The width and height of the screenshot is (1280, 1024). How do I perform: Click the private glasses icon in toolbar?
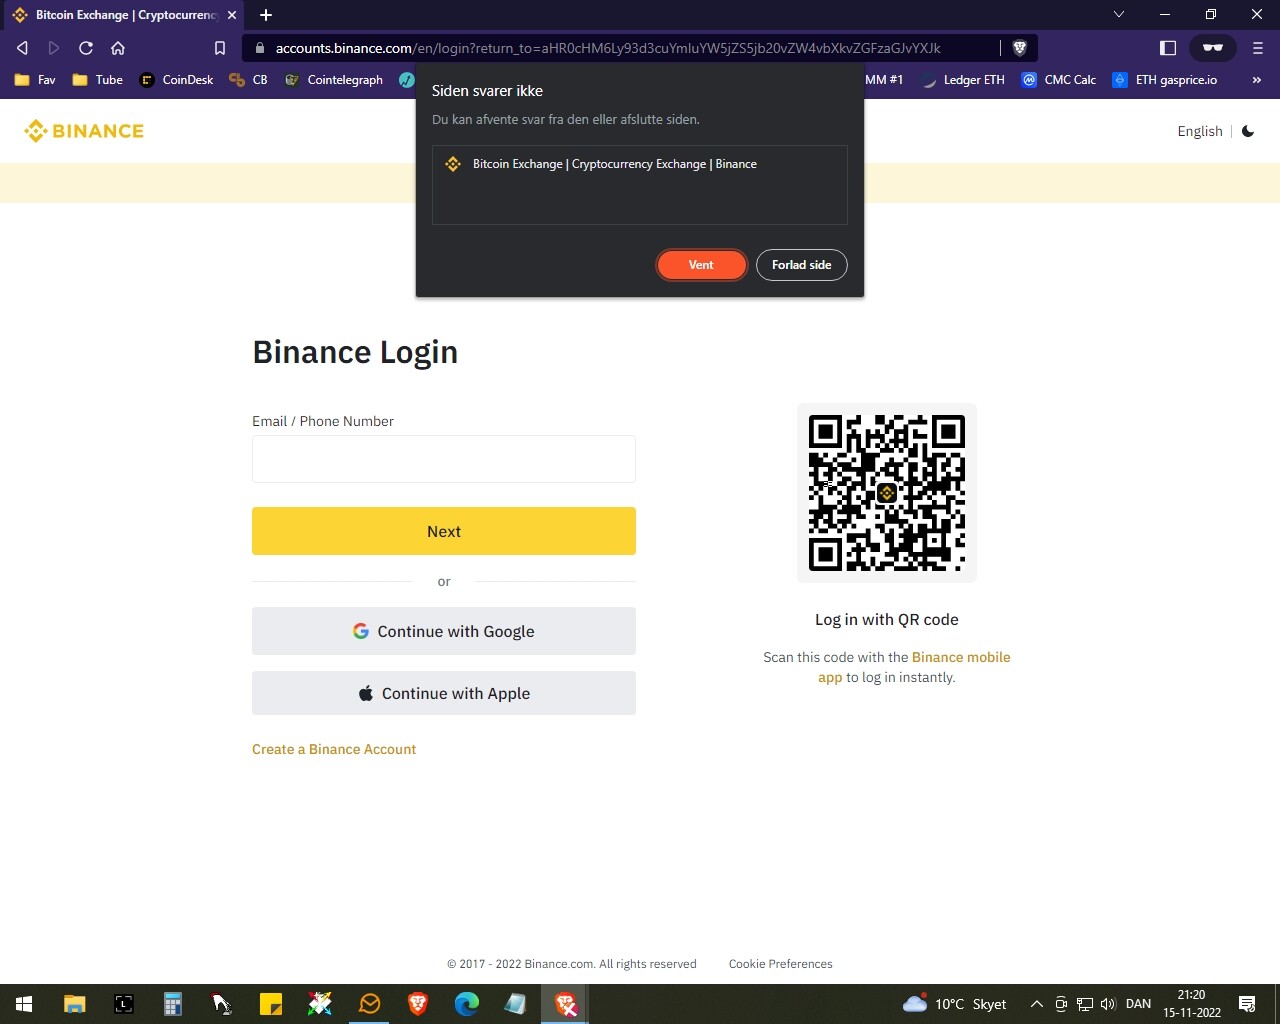coord(1213,48)
